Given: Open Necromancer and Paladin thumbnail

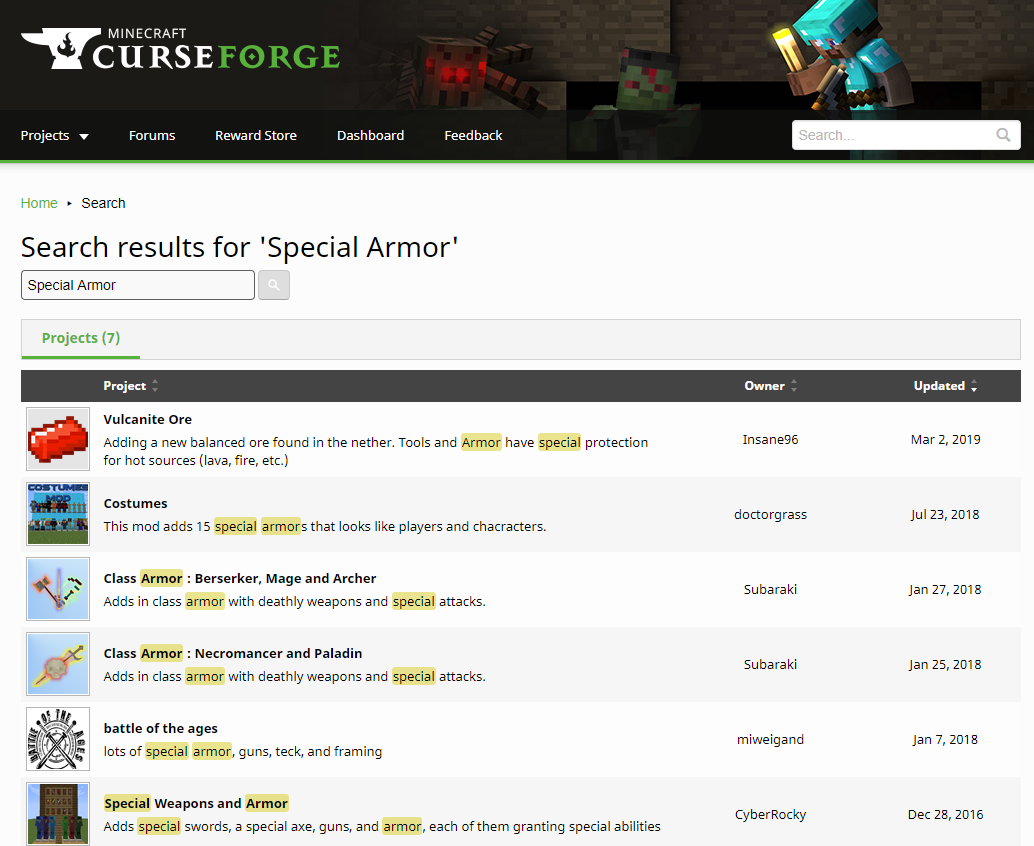Looking at the screenshot, I should click(58, 664).
